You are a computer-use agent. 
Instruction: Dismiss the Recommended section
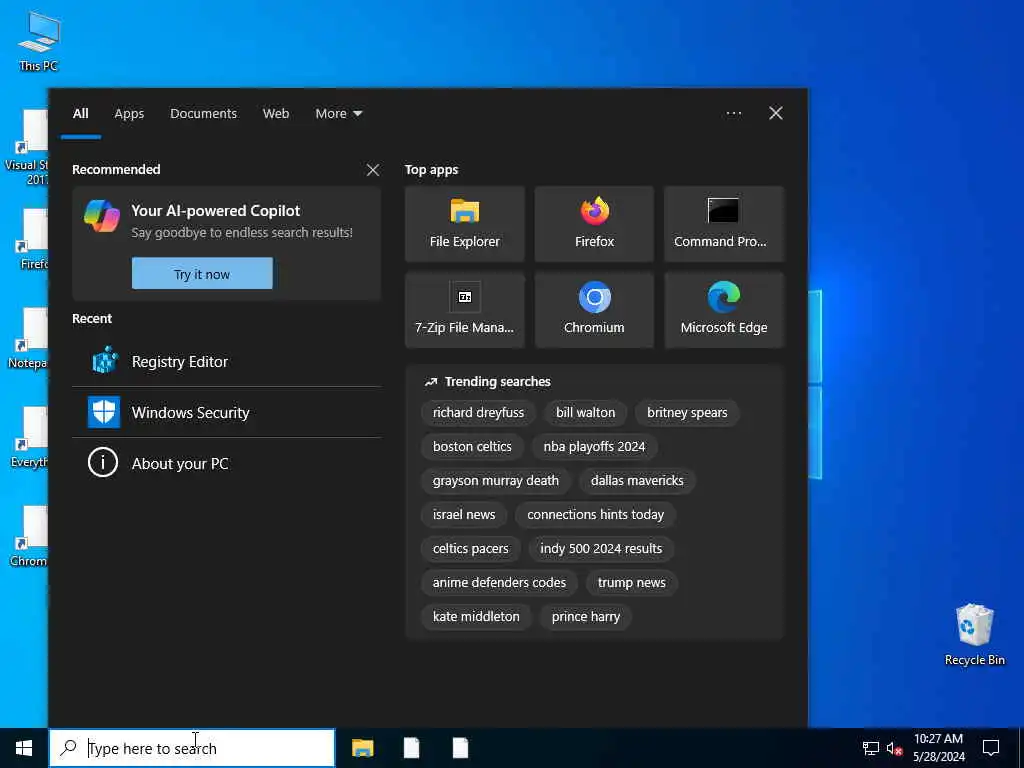(373, 170)
